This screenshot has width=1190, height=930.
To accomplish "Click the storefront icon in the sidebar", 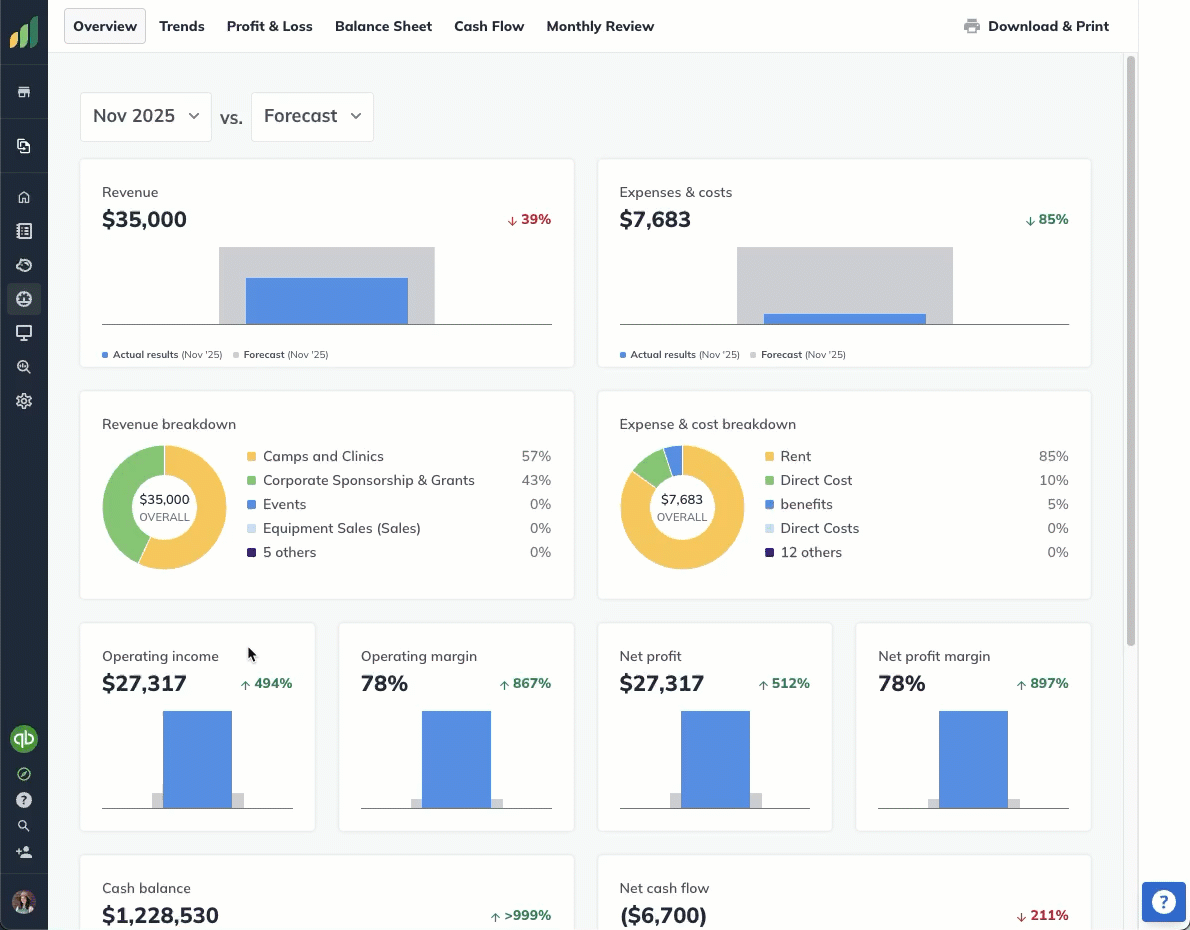I will (24, 92).
